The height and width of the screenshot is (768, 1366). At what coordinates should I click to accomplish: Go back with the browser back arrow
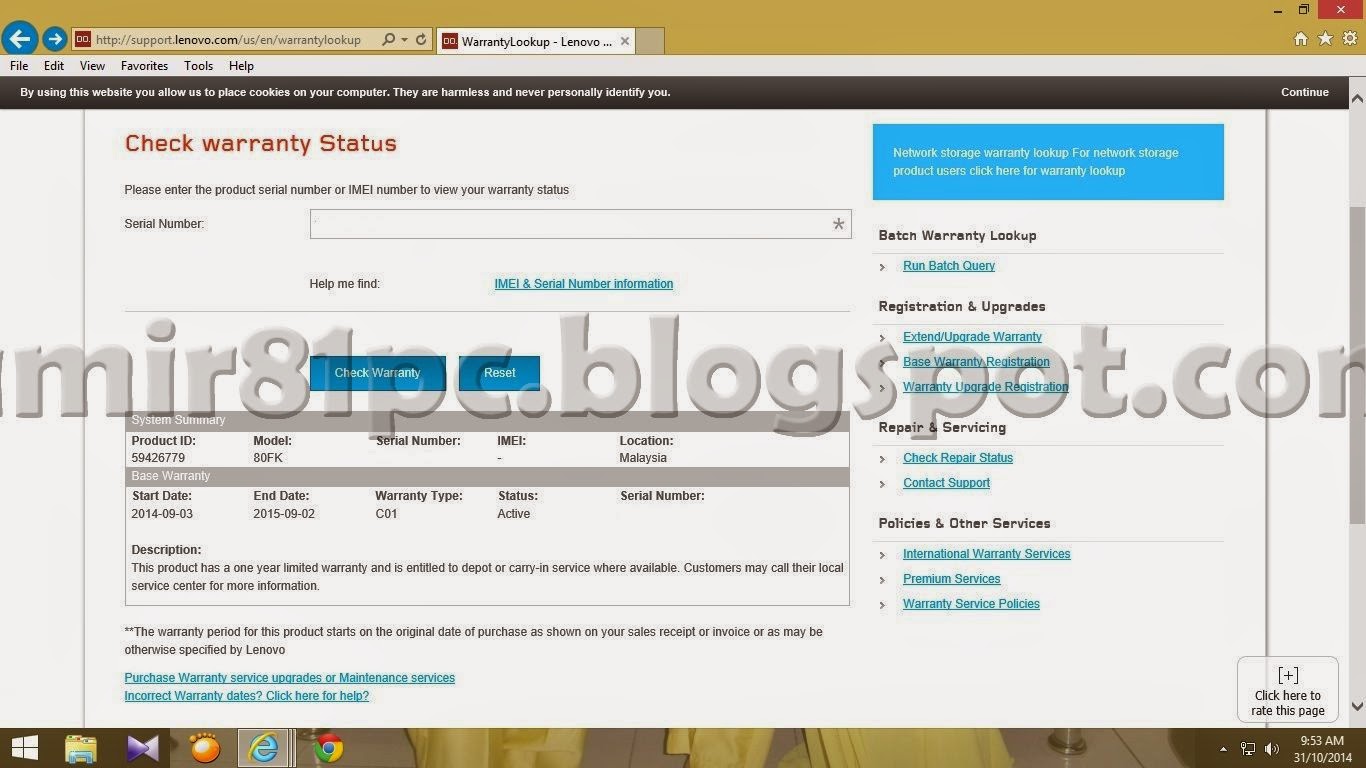[19, 39]
